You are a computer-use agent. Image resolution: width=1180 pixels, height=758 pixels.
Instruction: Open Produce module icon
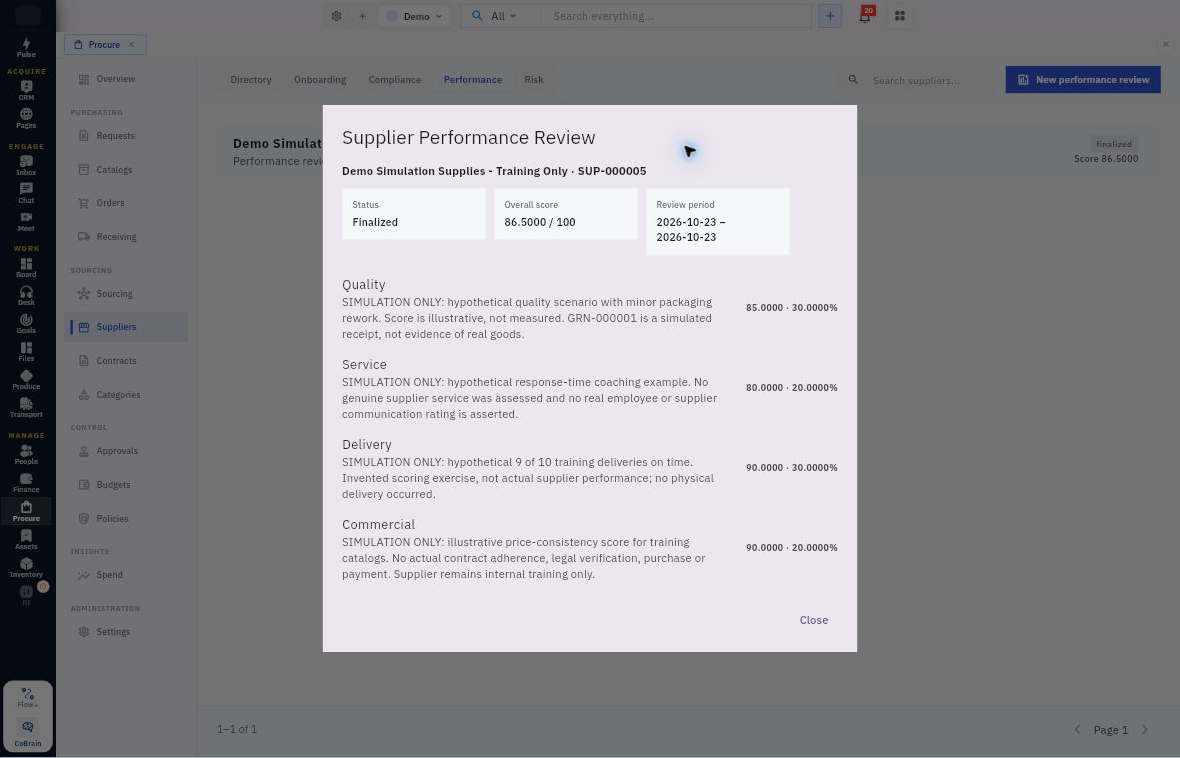click(26, 379)
